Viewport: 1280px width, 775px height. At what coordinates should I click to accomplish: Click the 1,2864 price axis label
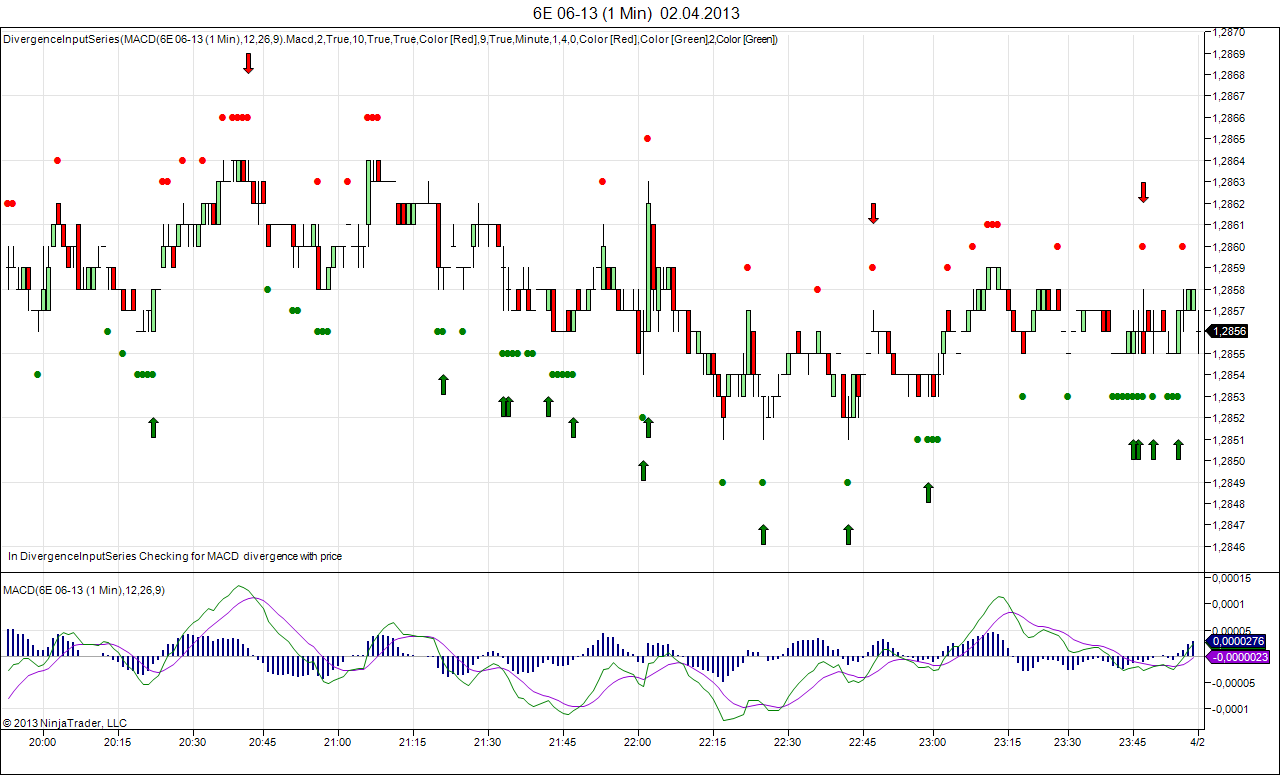tap(1229, 161)
